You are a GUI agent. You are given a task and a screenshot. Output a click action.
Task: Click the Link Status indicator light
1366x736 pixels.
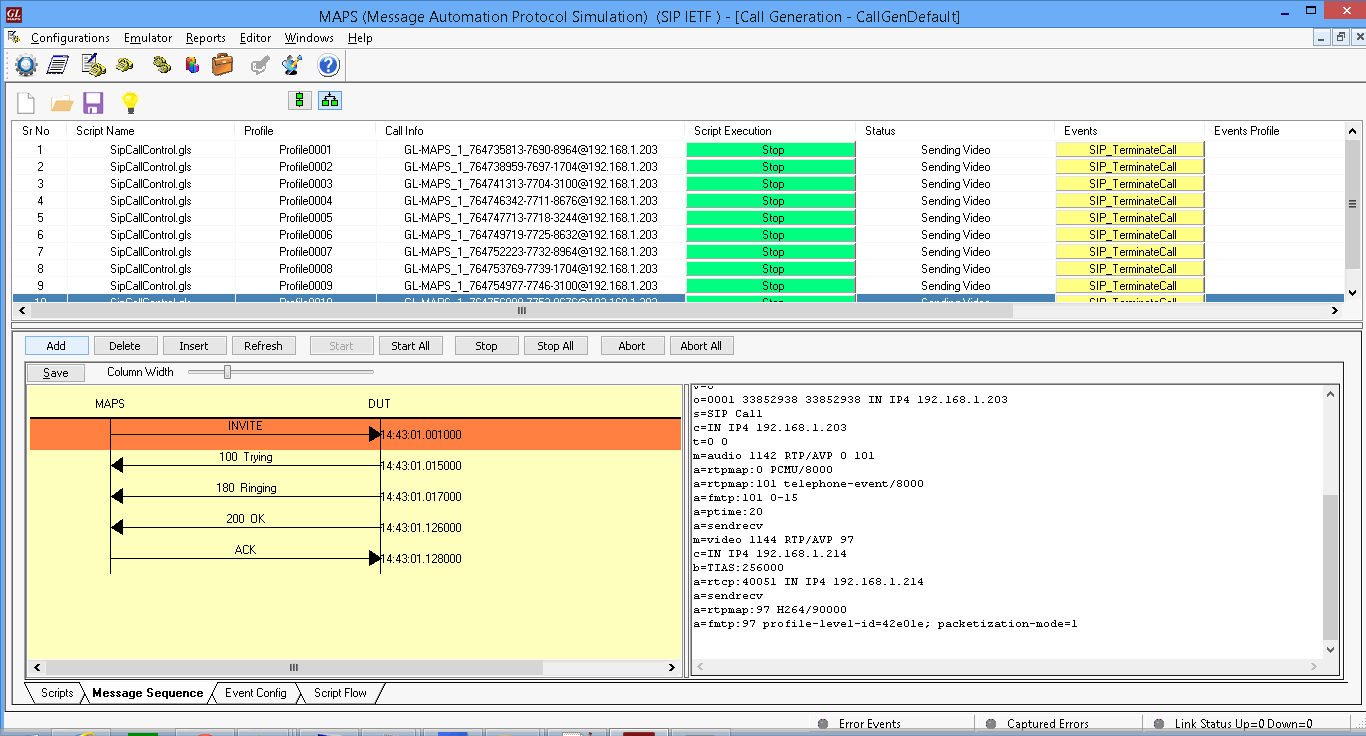(x=1159, y=724)
